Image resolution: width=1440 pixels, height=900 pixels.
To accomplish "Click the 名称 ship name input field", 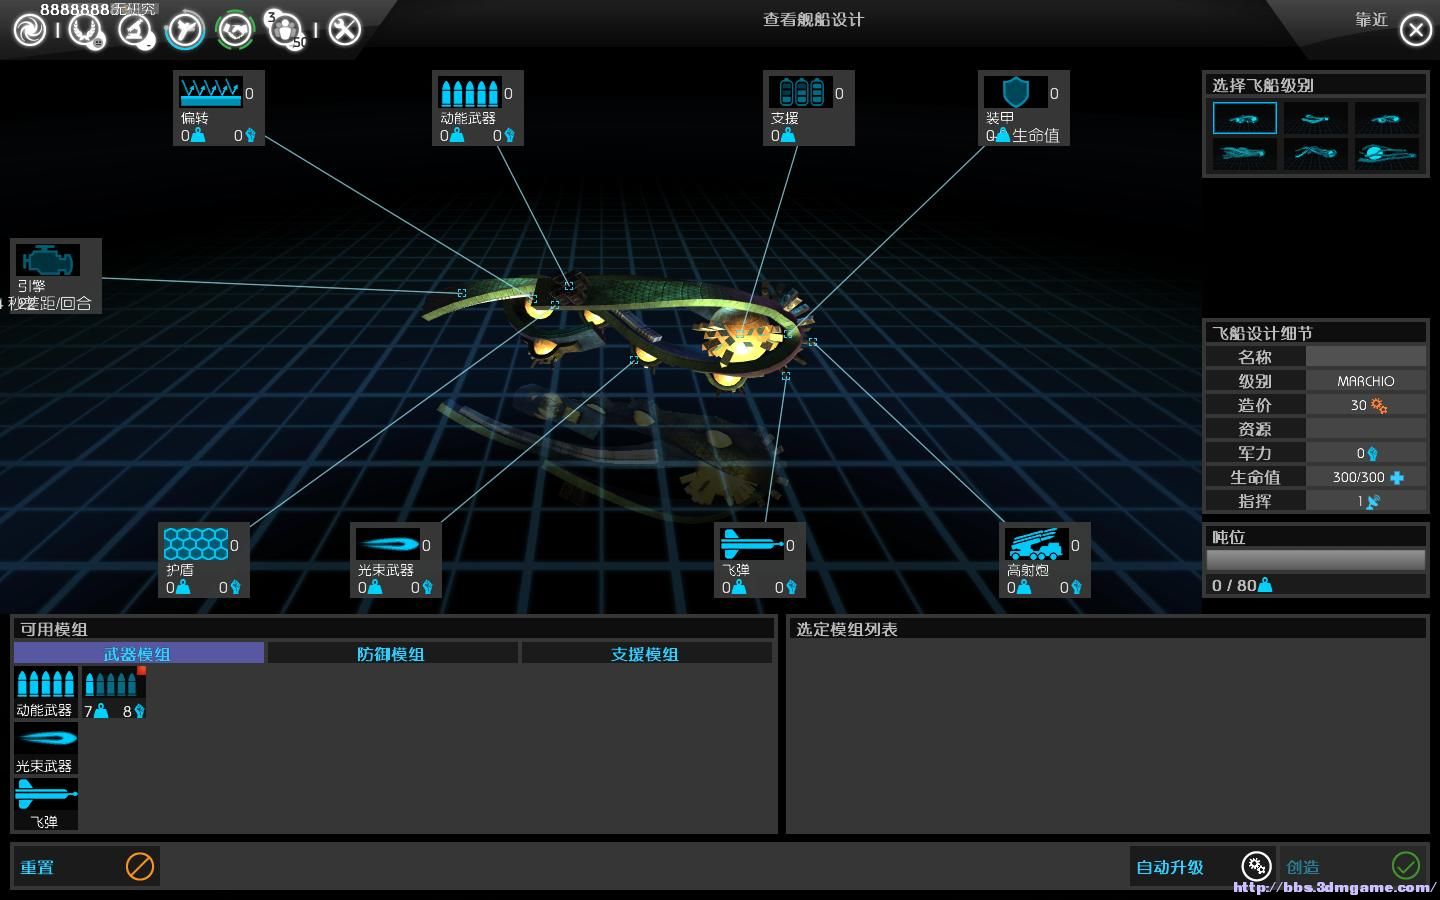I will 1366,357.
